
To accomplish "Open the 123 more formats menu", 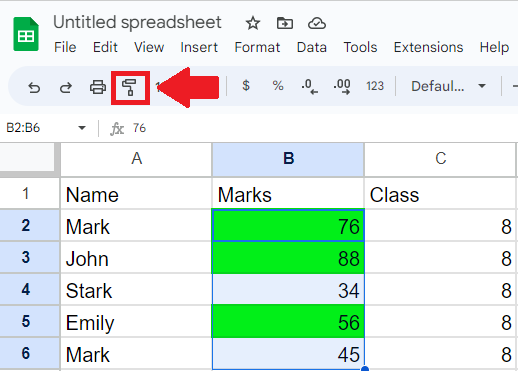I will point(375,86).
